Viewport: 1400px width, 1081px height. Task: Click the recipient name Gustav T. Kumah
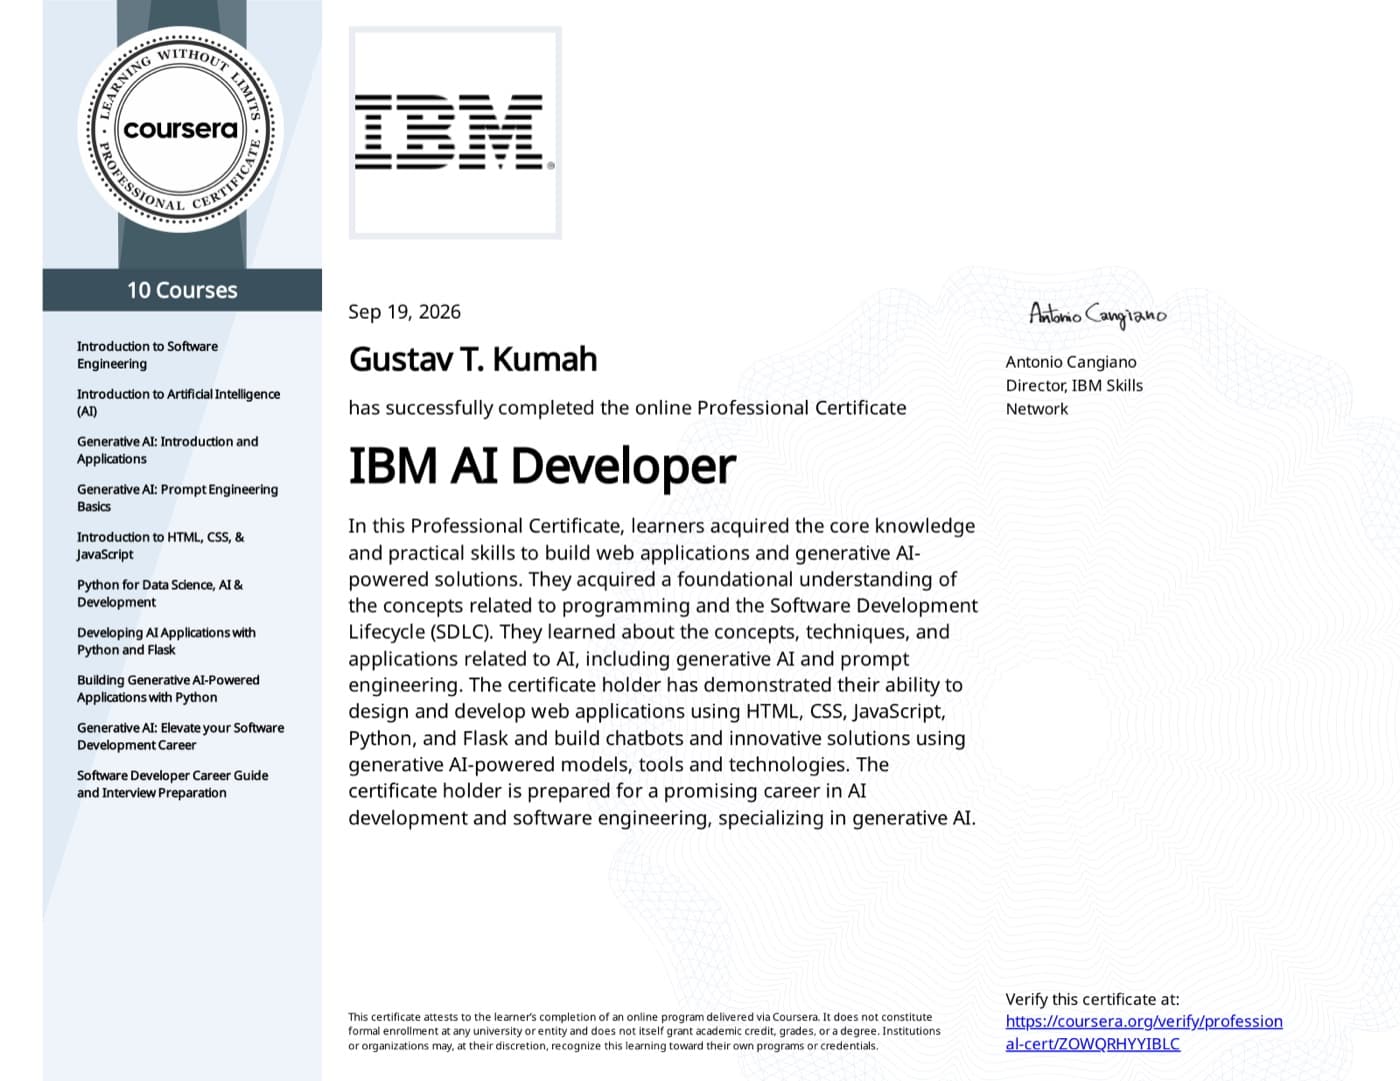tap(473, 359)
